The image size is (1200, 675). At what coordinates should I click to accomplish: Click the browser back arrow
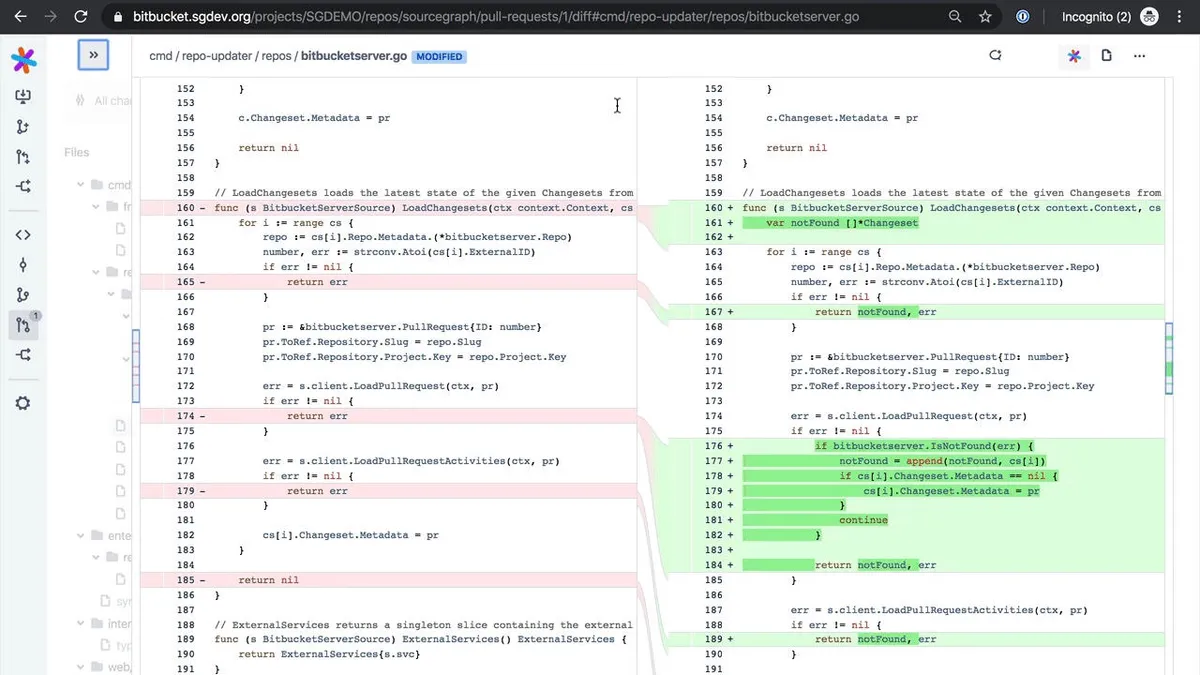click(x=20, y=17)
